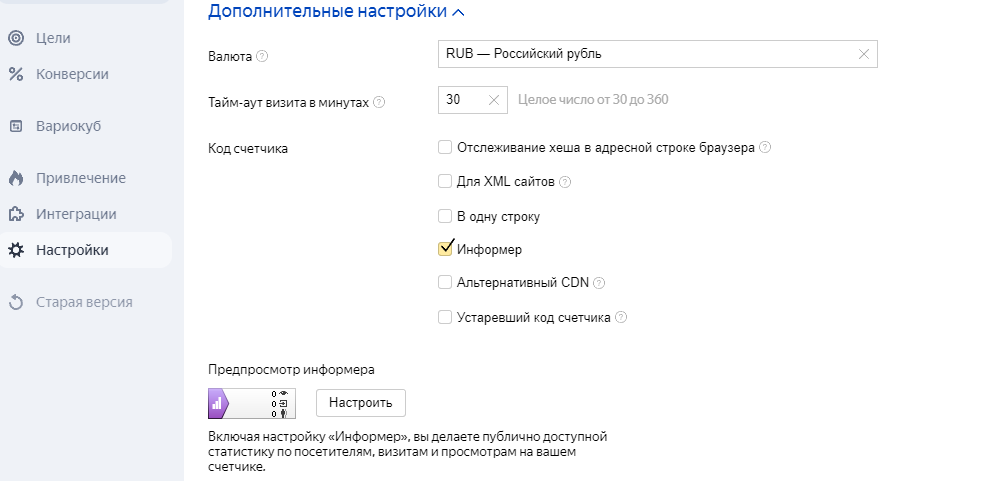Click the Variocube sidebar icon

15,127
